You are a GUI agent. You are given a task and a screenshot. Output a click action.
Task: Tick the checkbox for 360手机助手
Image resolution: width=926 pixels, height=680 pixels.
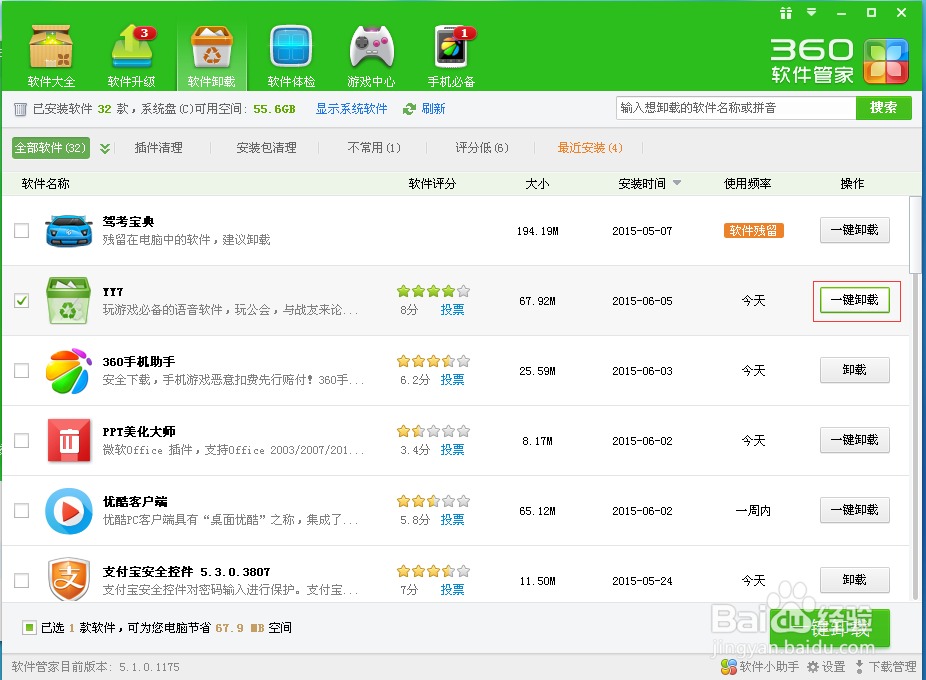coord(22,370)
